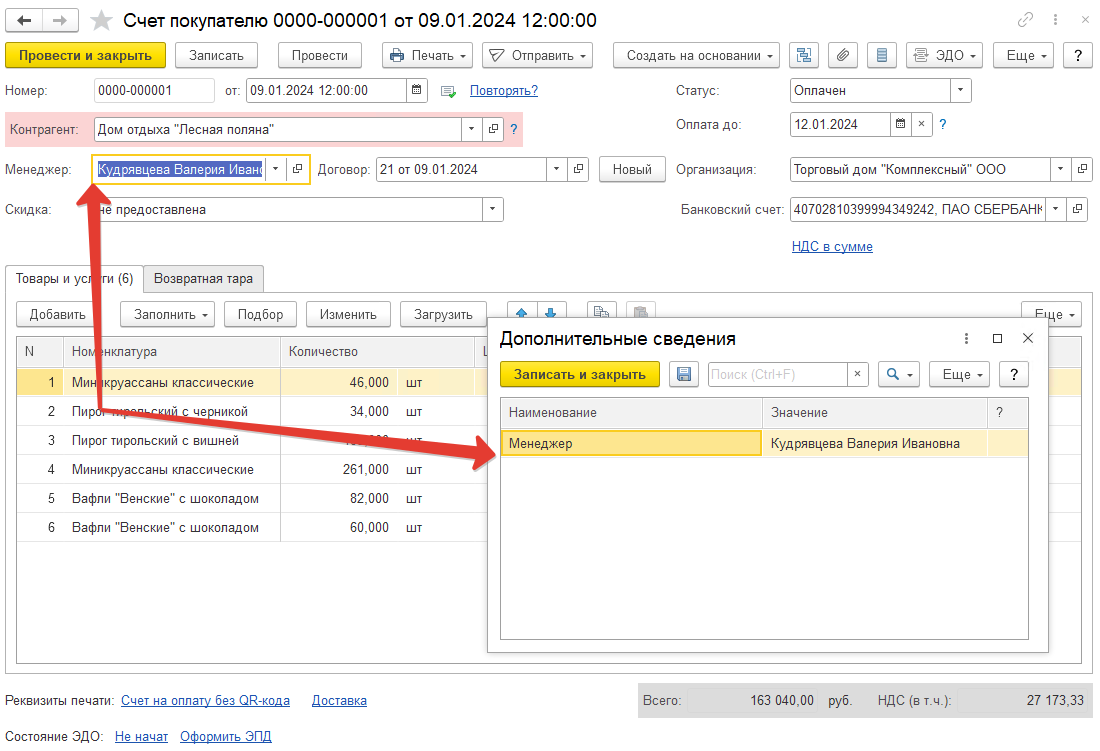Add invoice to favorites with star icon
This screenshot has width=1100, height=751.
coord(101,20)
